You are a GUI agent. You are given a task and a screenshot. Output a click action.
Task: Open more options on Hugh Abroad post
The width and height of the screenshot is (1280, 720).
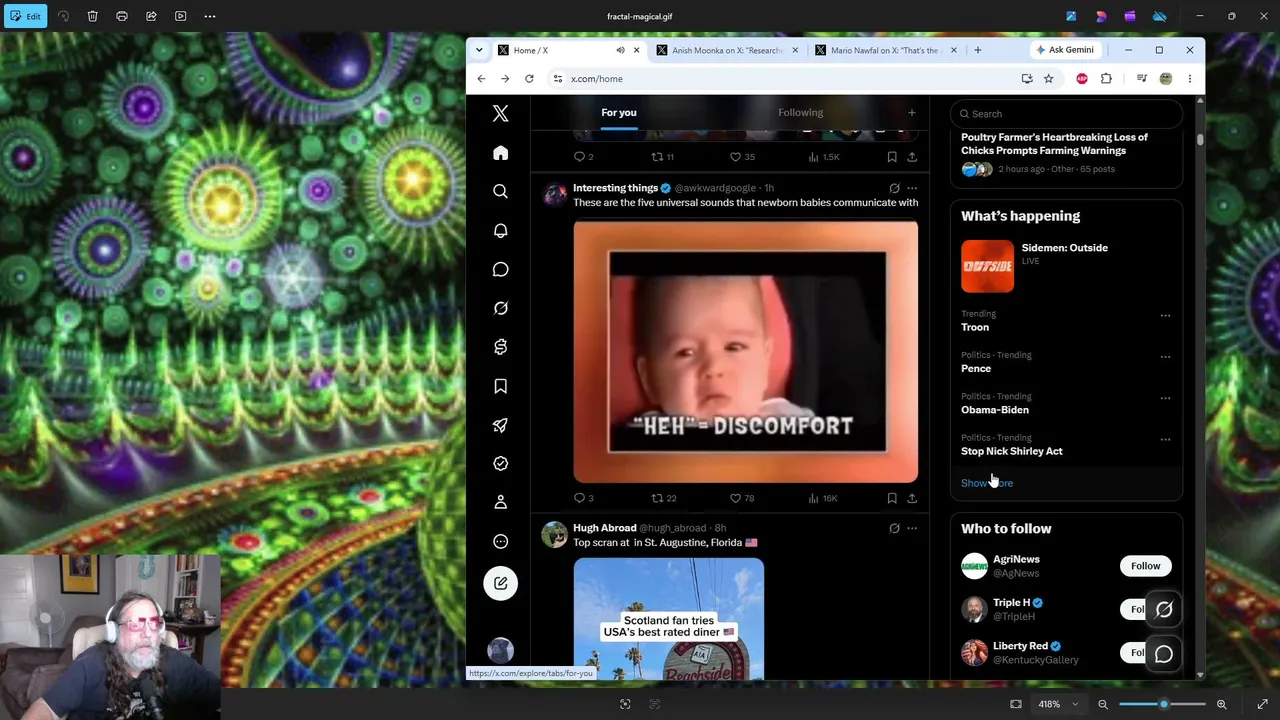click(911, 528)
